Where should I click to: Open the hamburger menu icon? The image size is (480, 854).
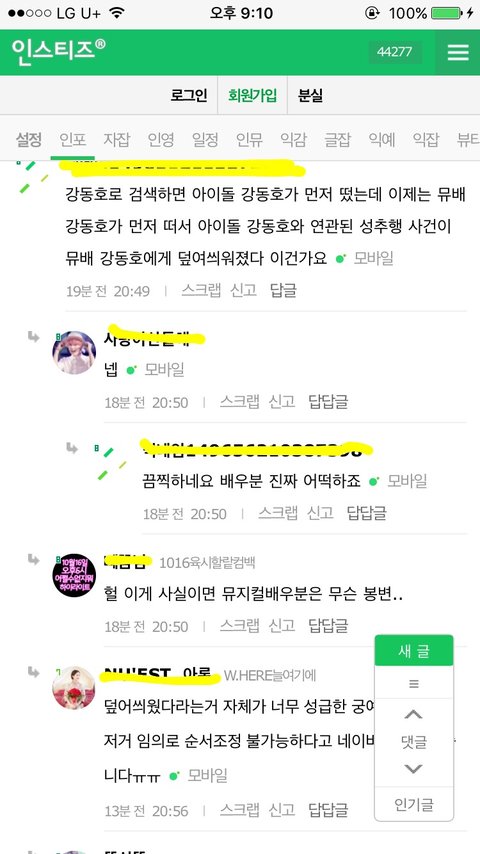pos(458,52)
